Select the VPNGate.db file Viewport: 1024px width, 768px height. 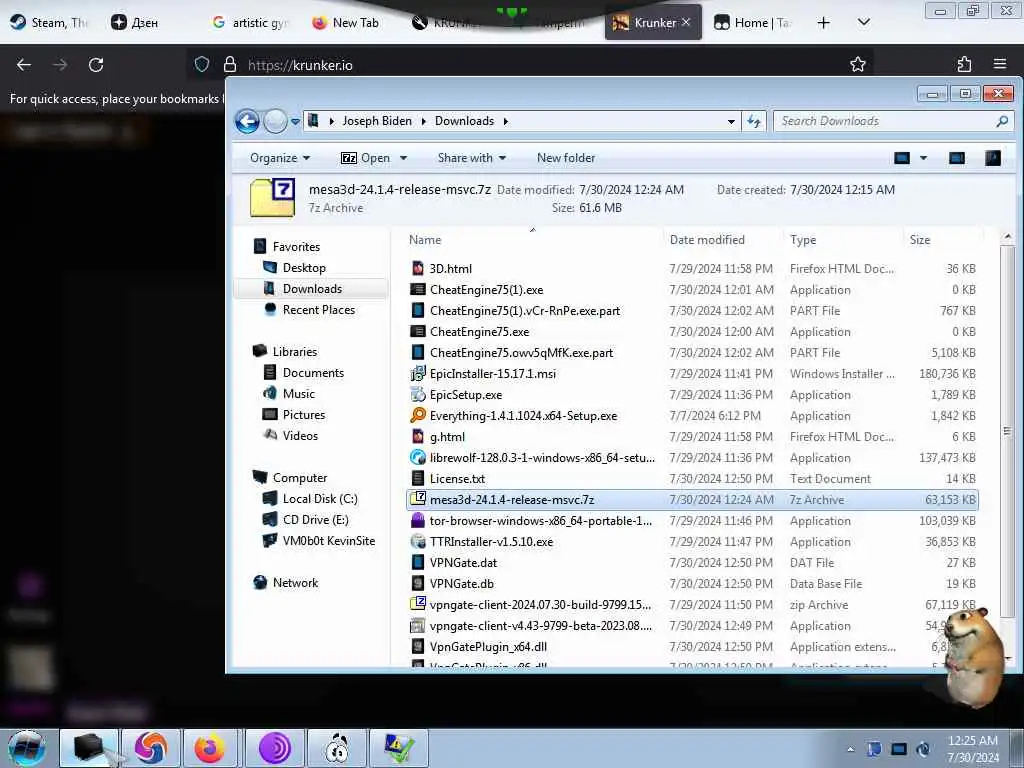pos(692,583)
